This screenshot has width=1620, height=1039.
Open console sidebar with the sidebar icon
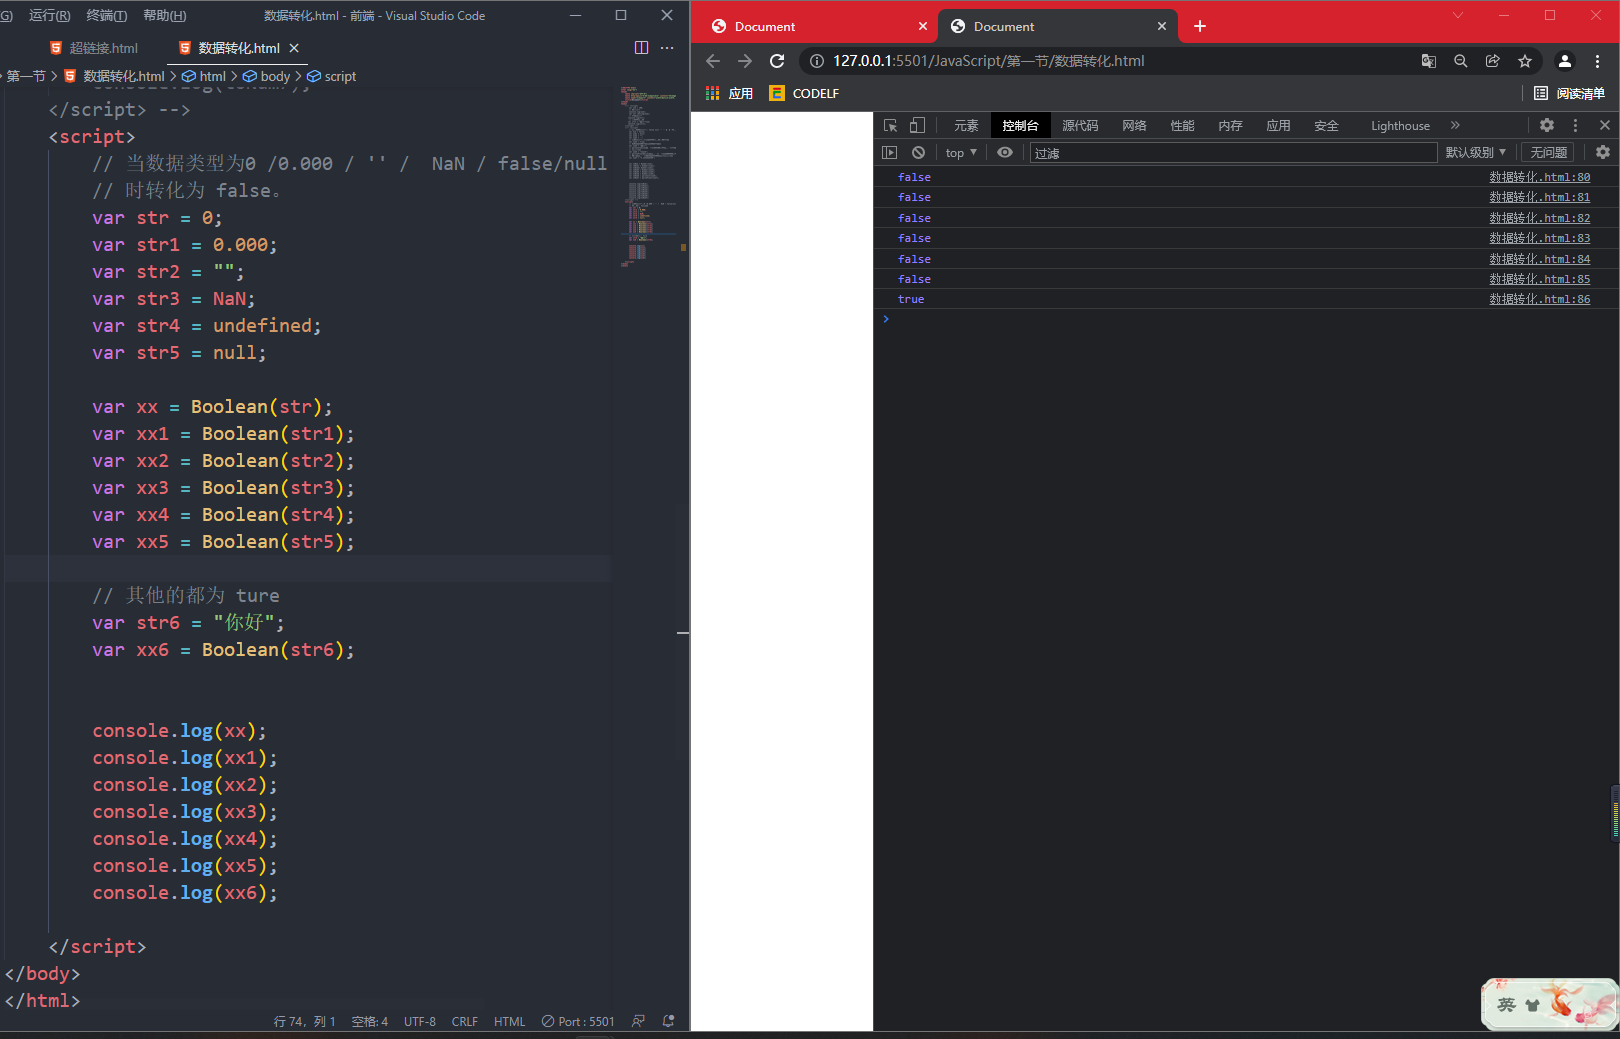click(888, 152)
